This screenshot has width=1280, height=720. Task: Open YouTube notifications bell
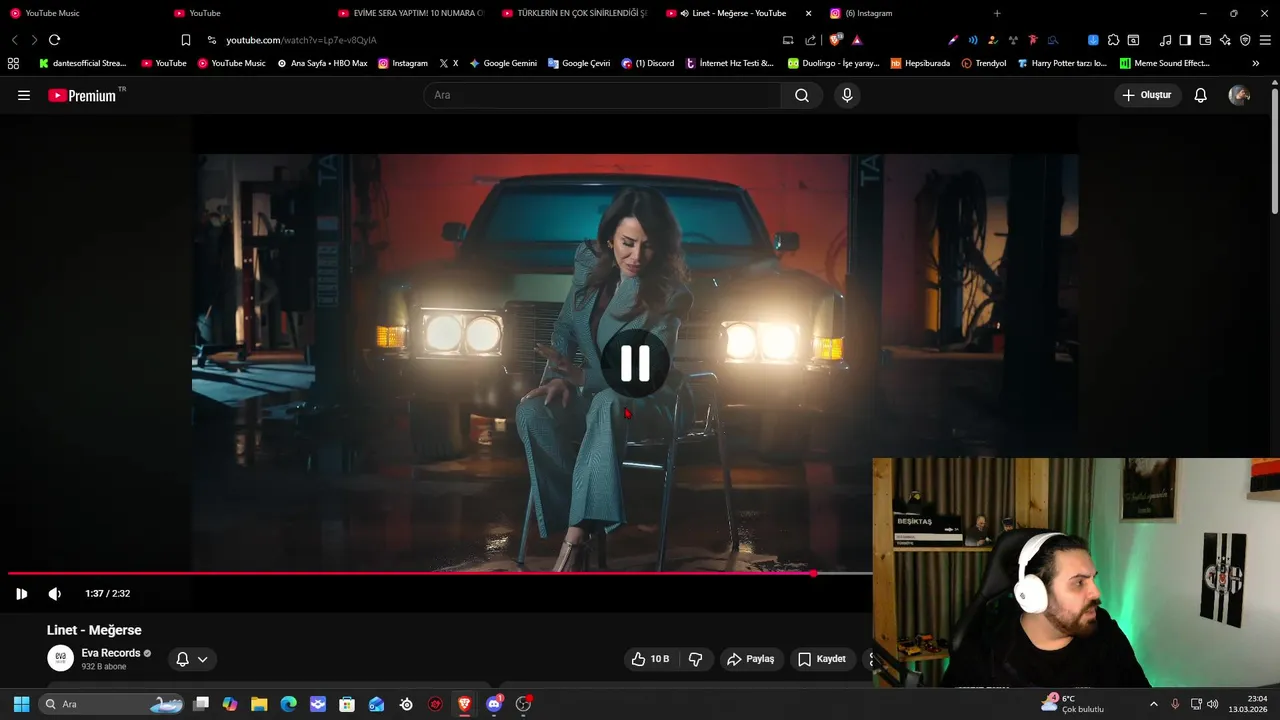tap(1201, 95)
